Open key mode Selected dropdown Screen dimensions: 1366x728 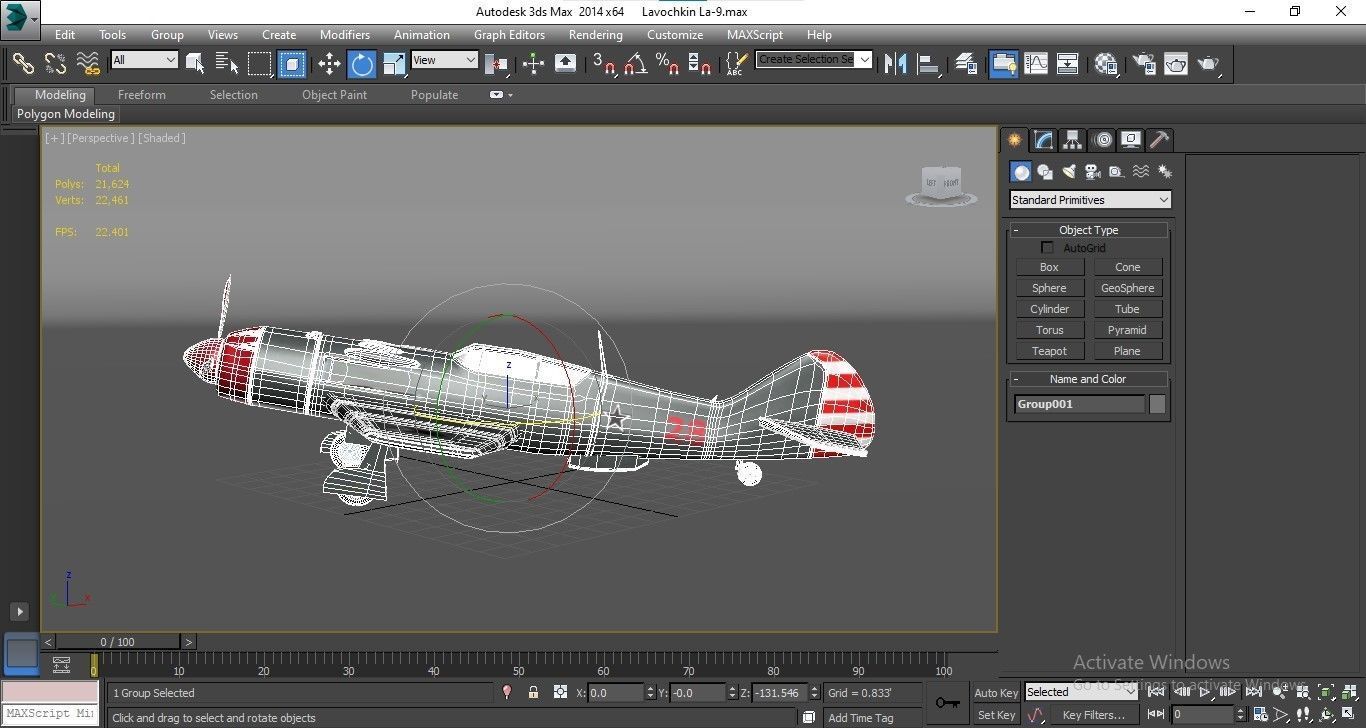click(1080, 692)
